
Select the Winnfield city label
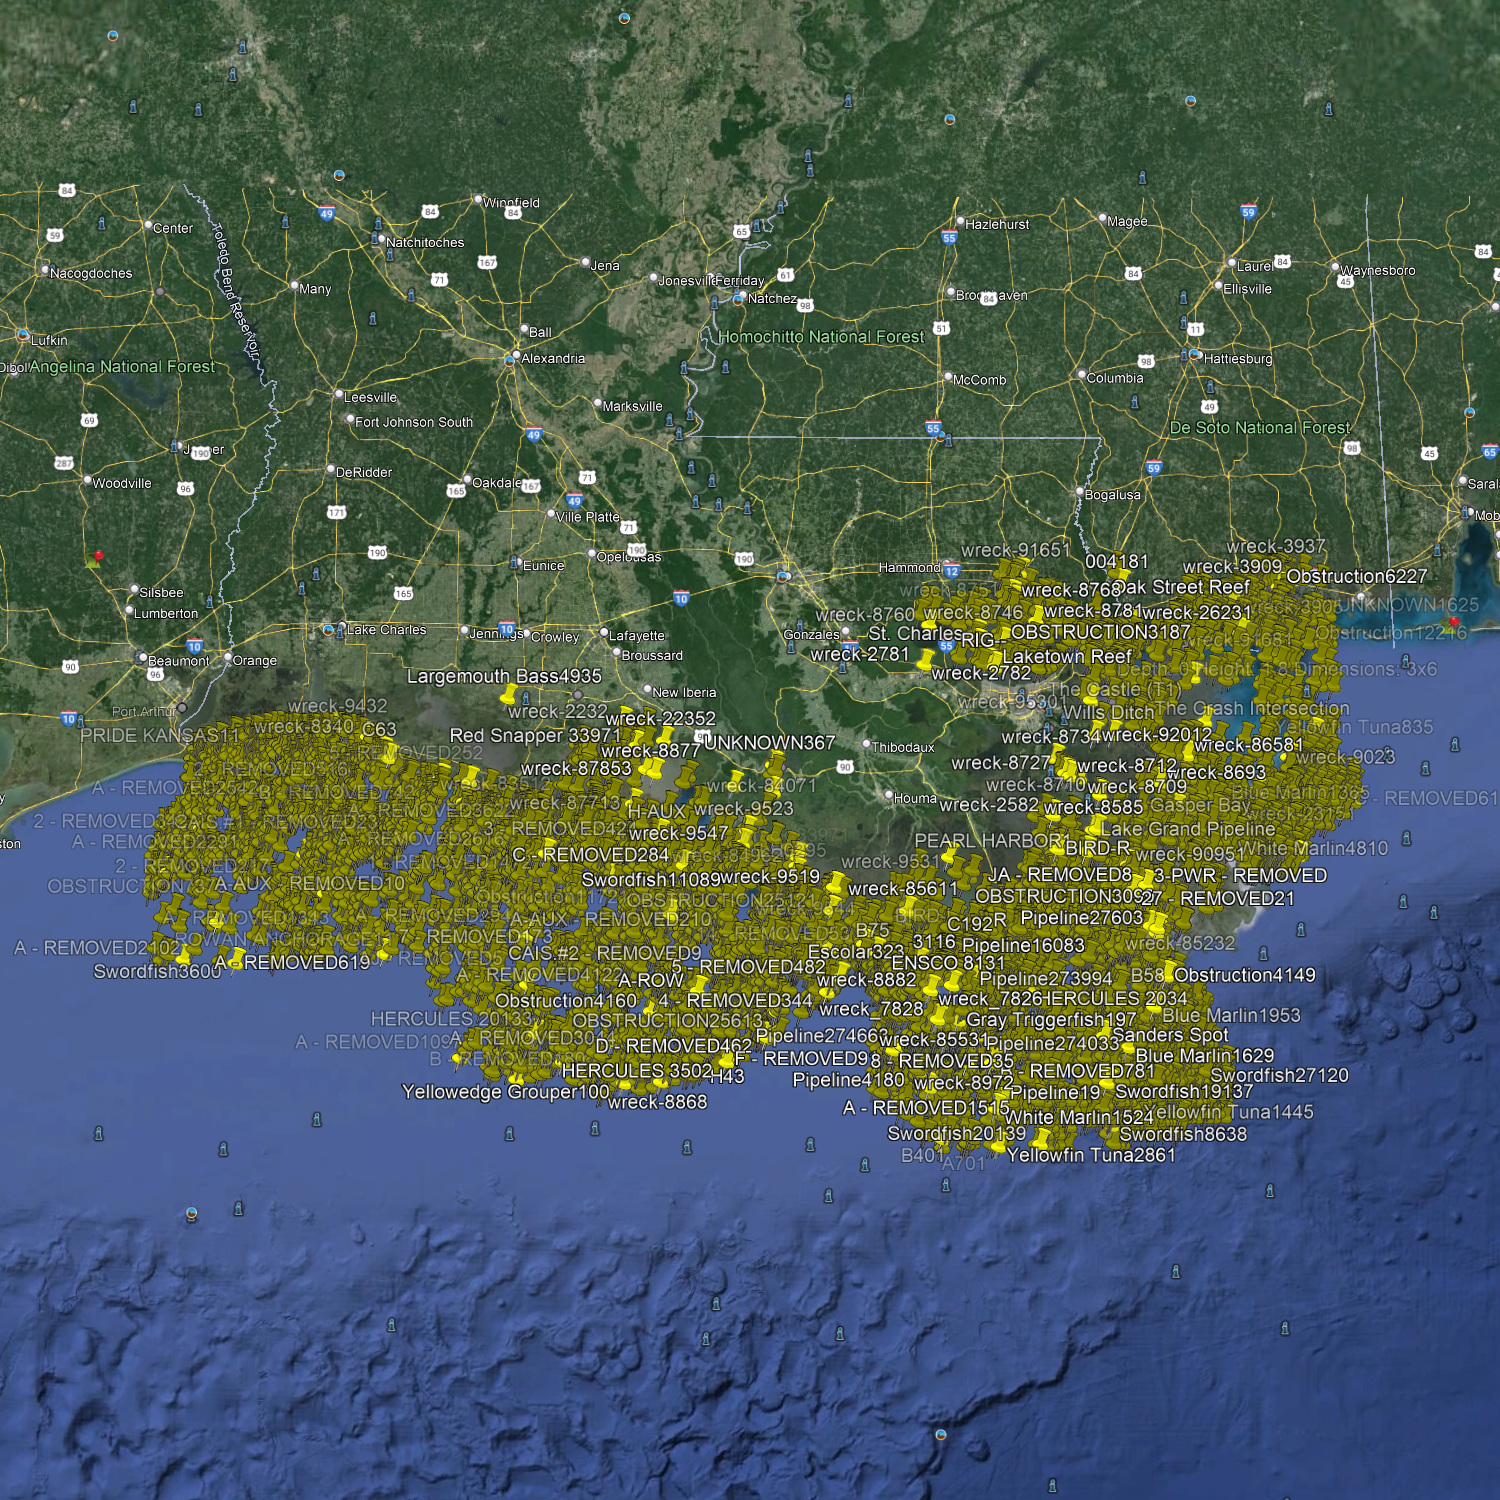[511, 203]
